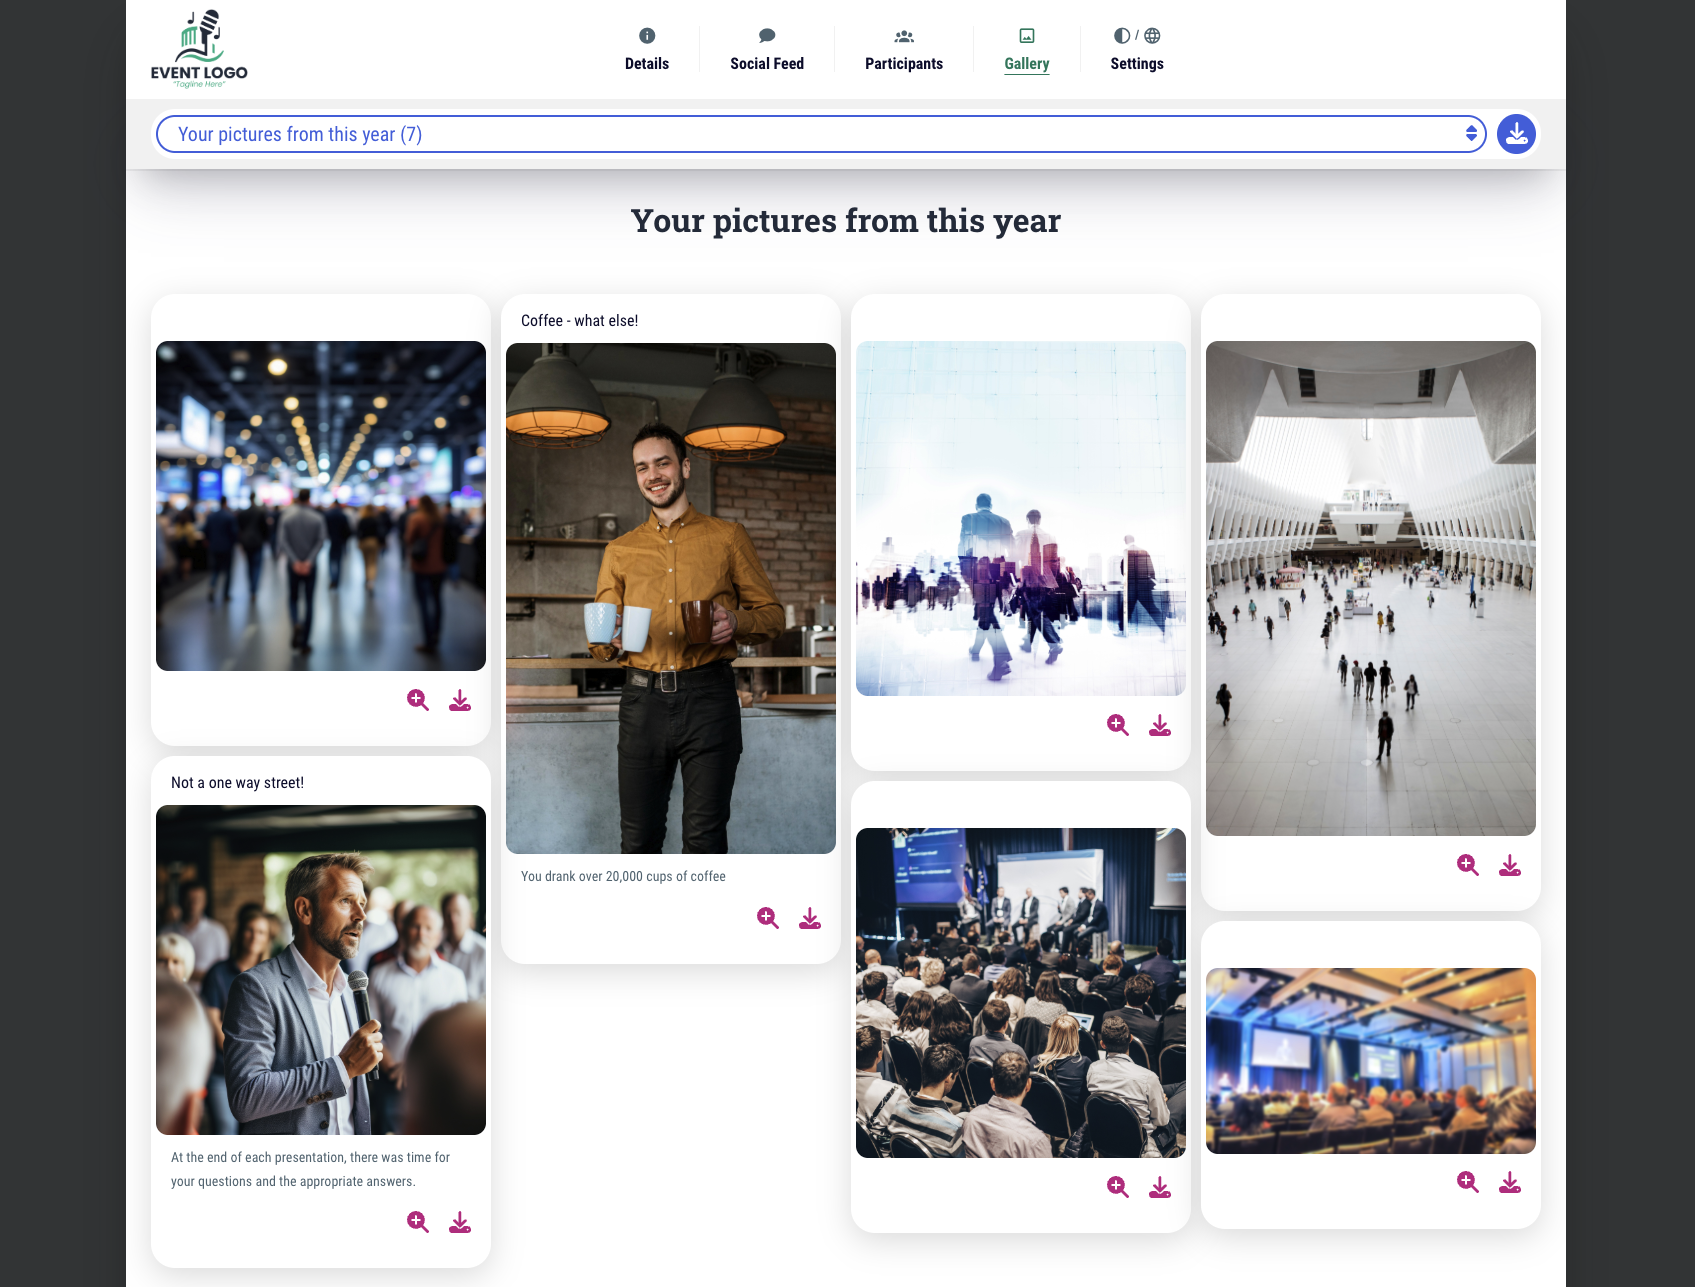
Task: Select the Gallery tab
Action: point(1026,50)
